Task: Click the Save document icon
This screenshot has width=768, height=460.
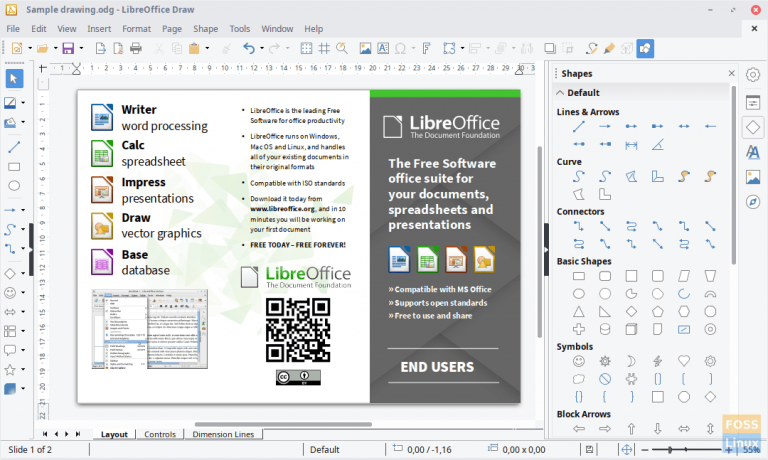Action: pyautogui.click(x=68, y=48)
